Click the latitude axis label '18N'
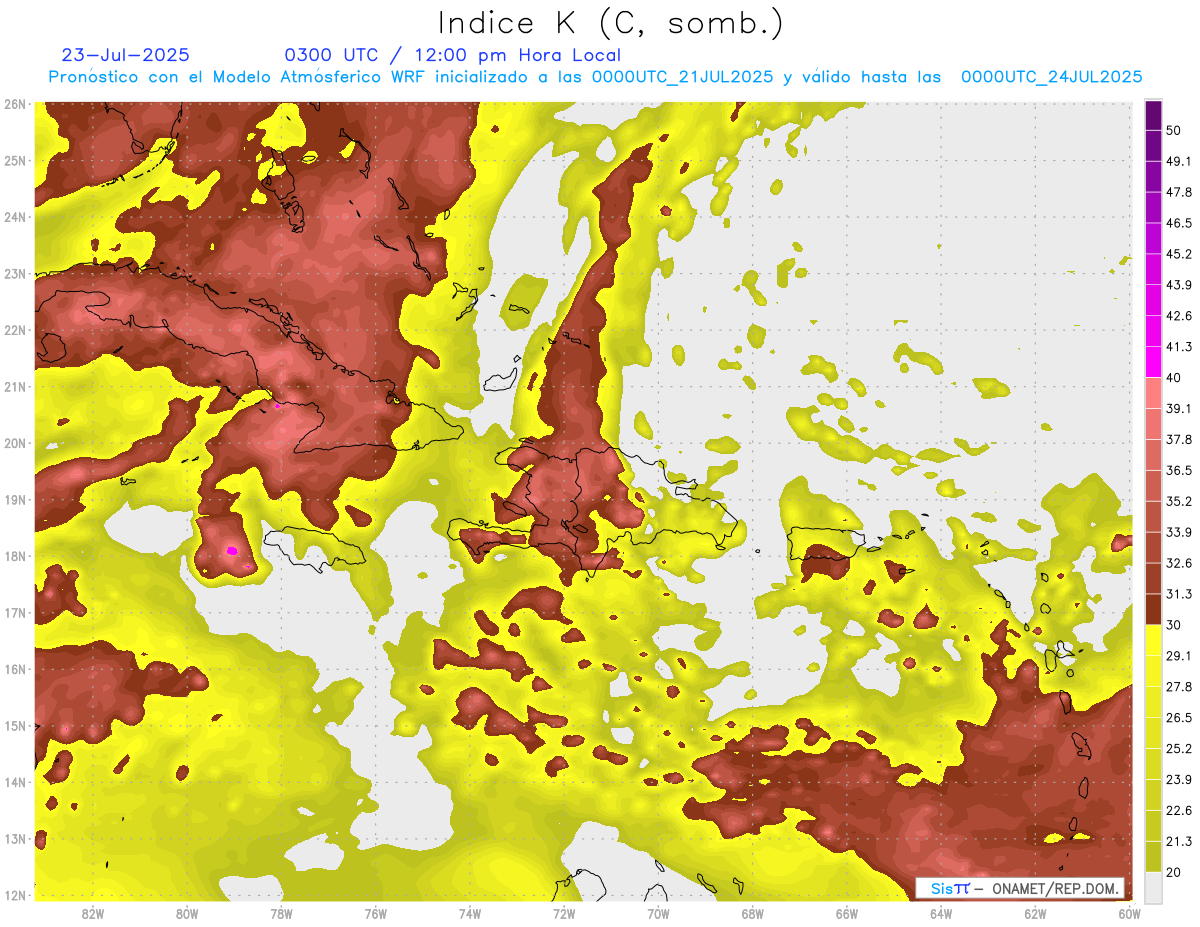Viewport: 1200px width, 927px height. (x=15, y=556)
